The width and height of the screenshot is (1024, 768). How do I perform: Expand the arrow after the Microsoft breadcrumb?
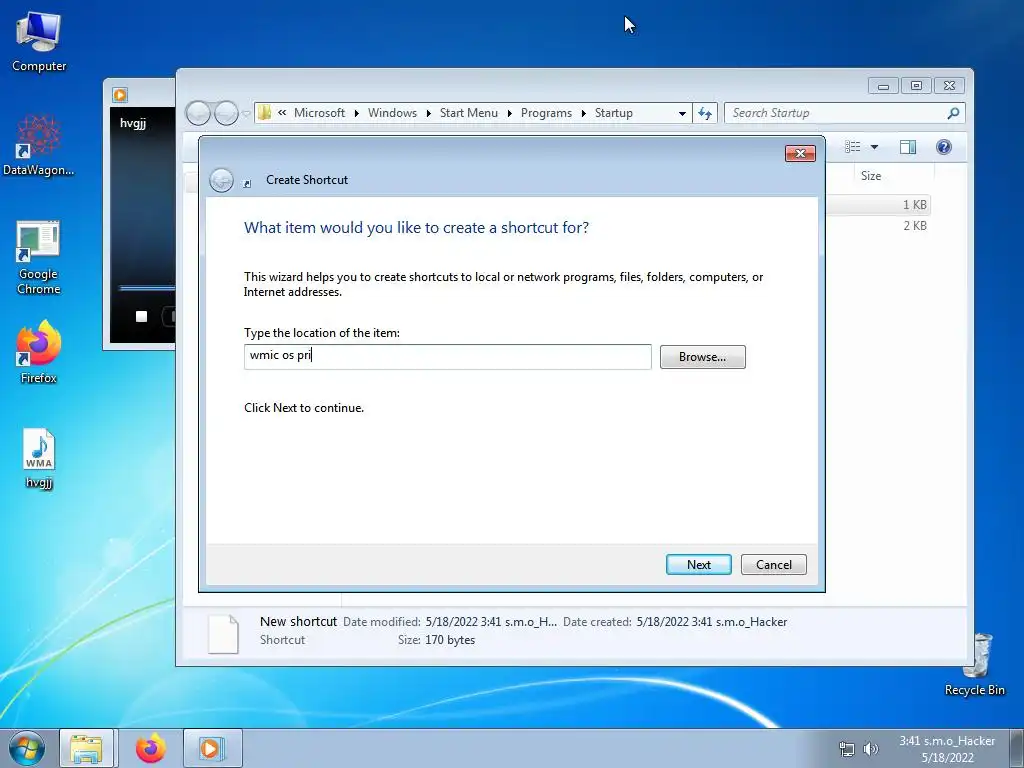pyautogui.click(x=357, y=114)
